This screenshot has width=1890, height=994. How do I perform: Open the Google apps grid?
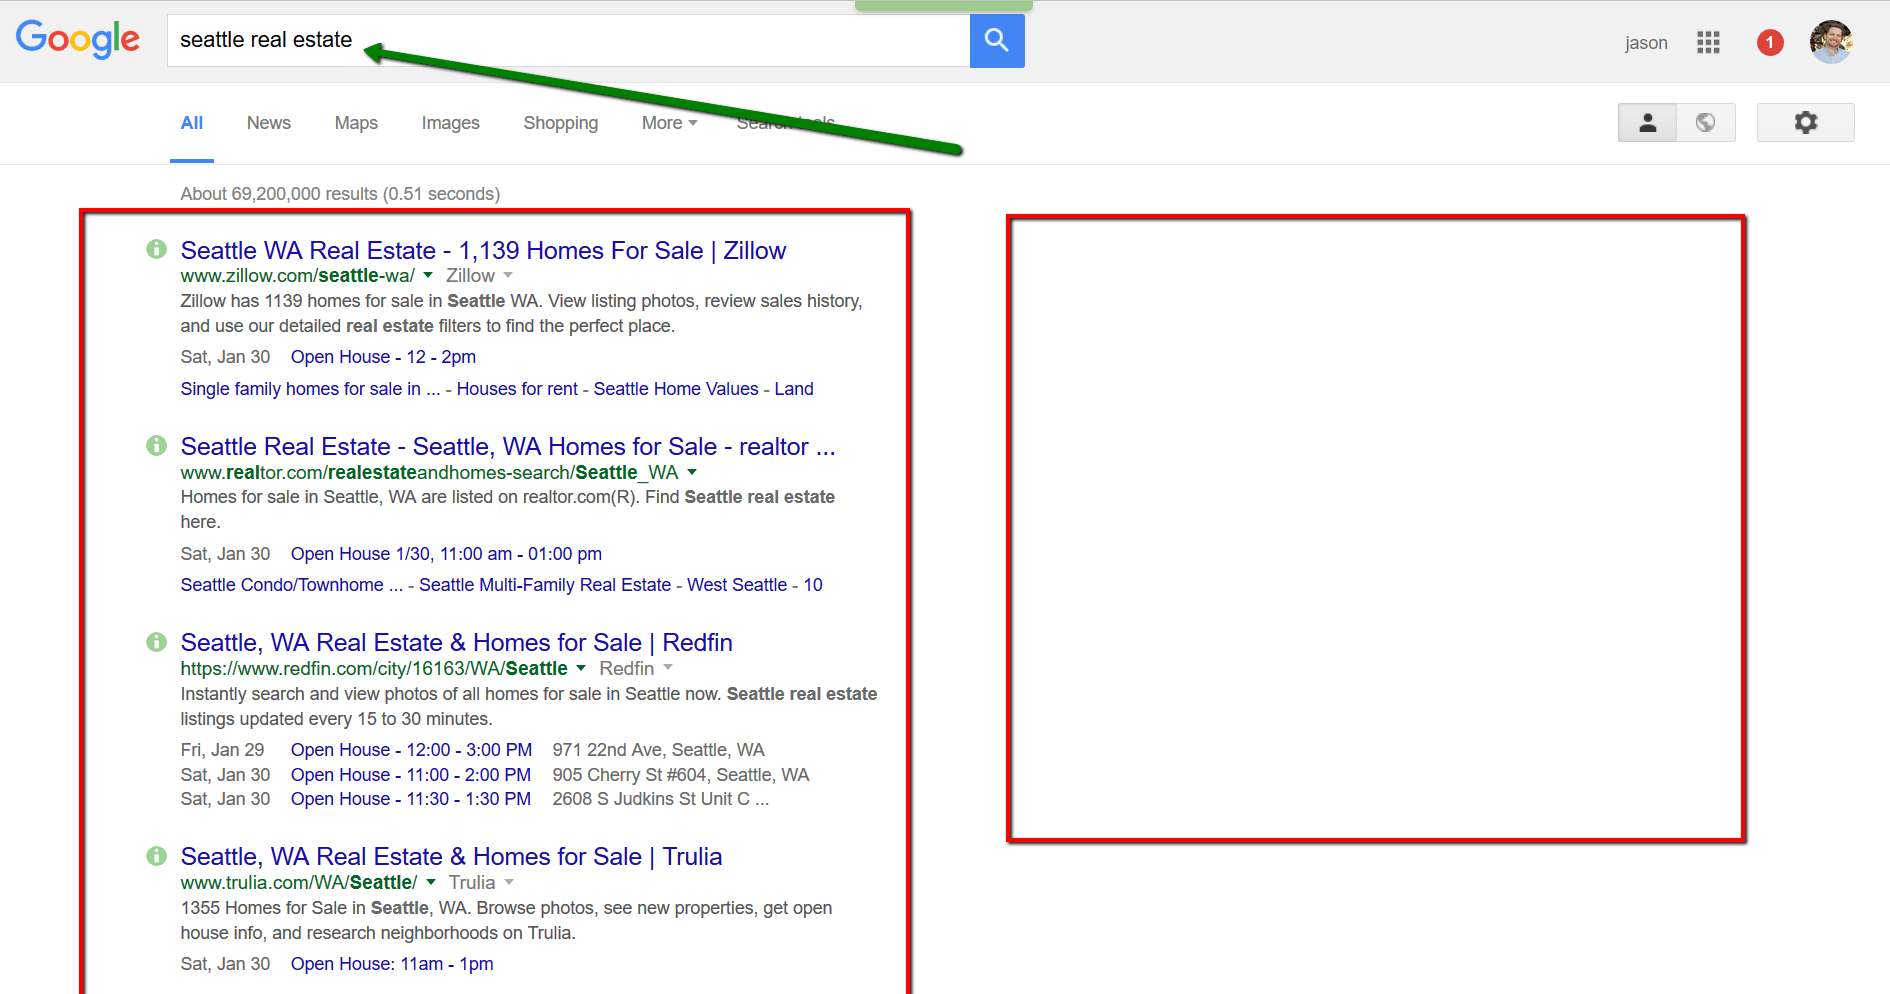tap(1708, 42)
